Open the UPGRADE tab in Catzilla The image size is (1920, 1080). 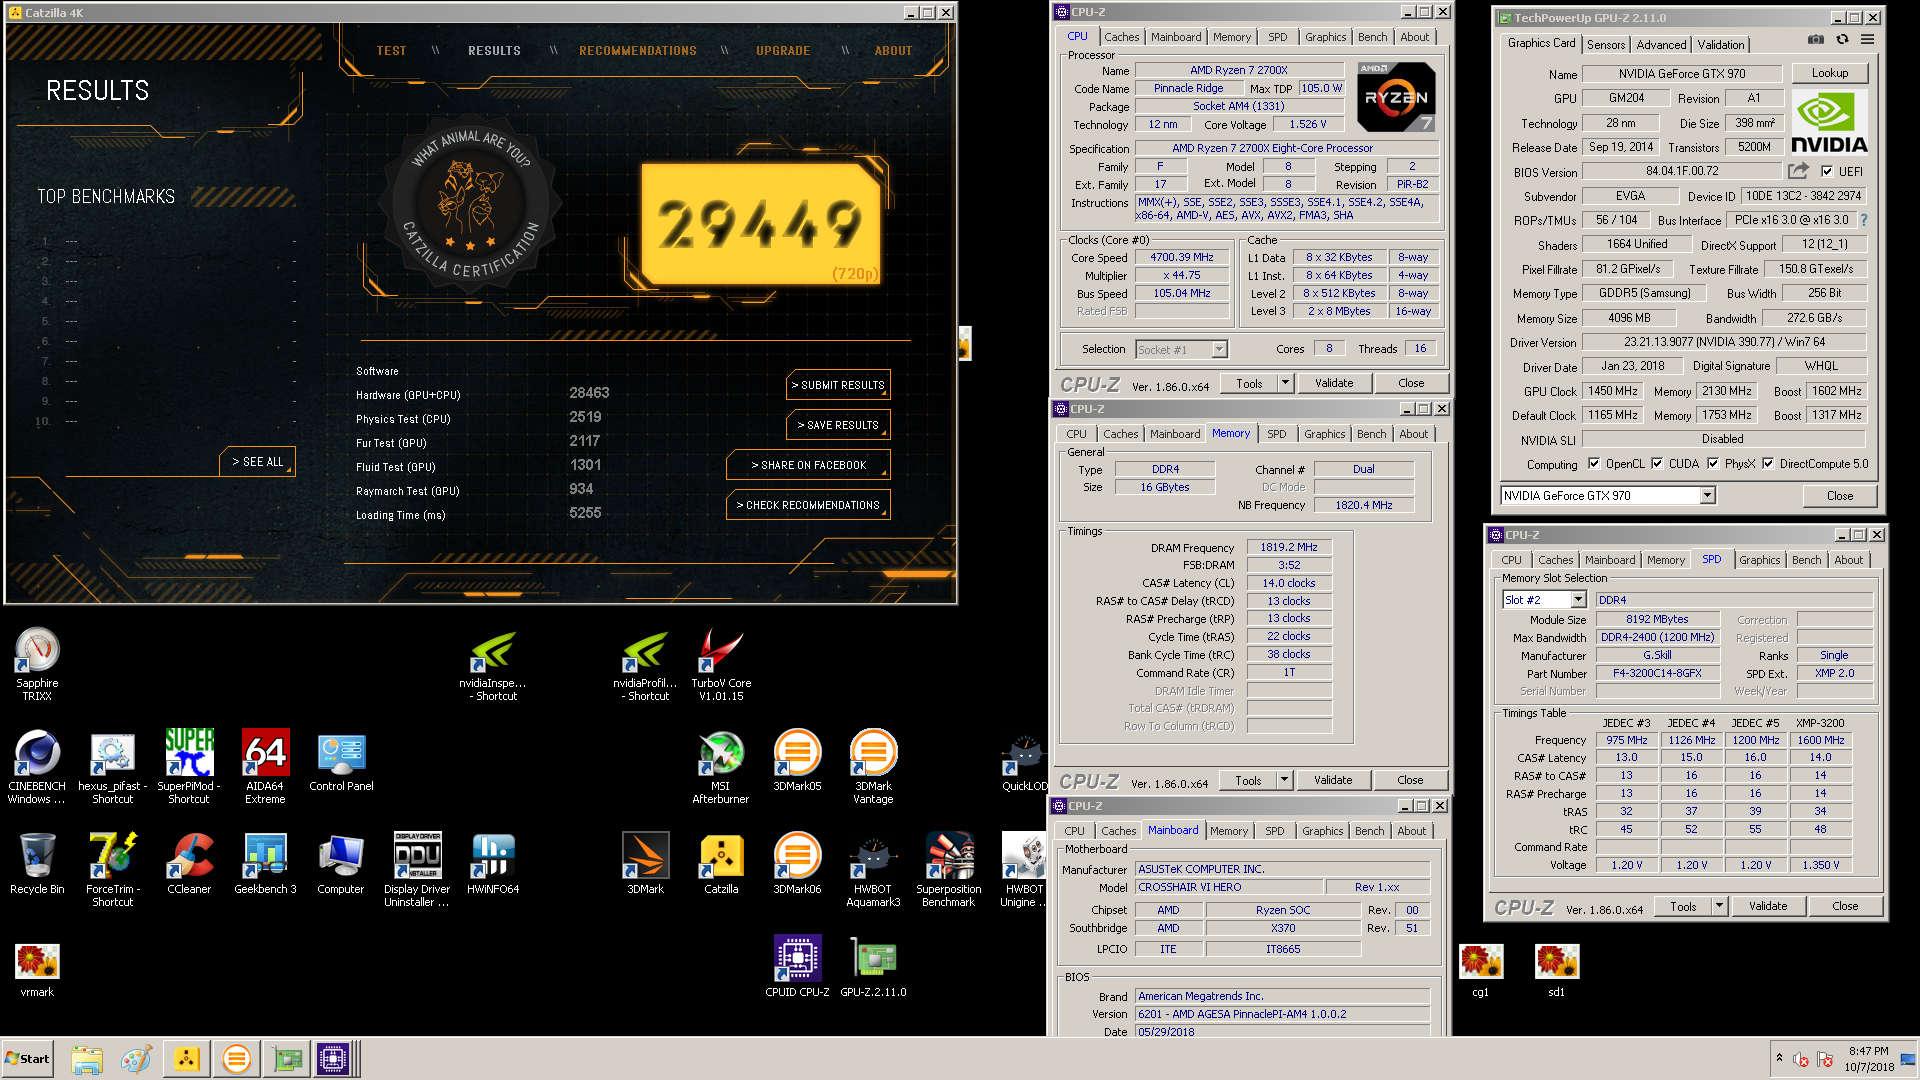(783, 51)
